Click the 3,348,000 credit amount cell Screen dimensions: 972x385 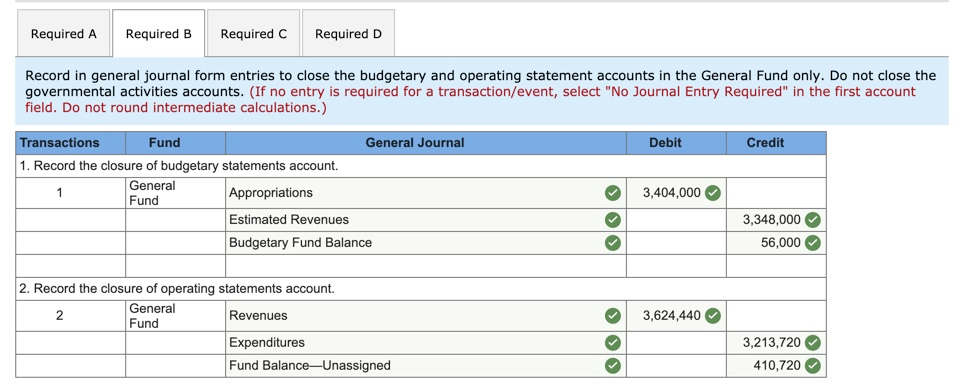point(776,220)
